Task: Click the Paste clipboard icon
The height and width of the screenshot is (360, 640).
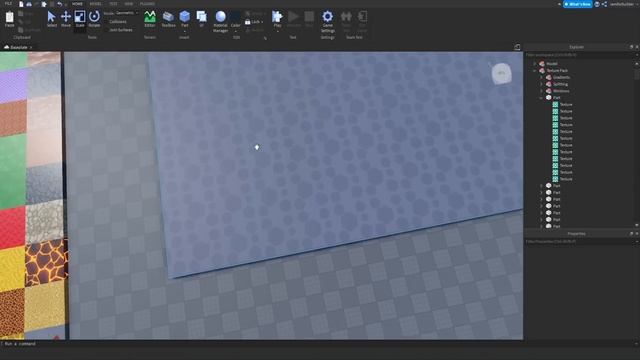Action: 9,18
